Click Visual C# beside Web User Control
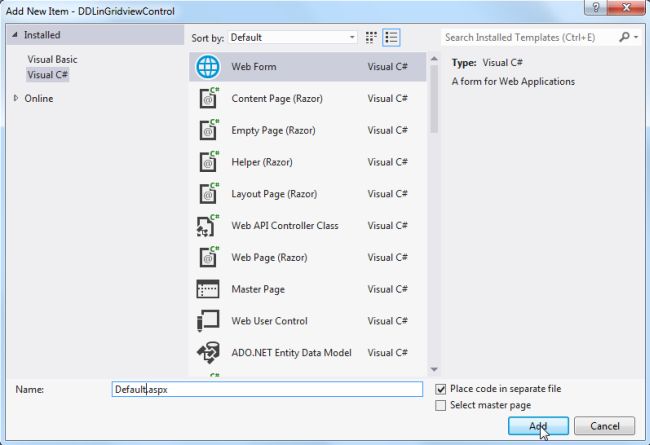650x445 pixels. pyautogui.click(x=388, y=321)
